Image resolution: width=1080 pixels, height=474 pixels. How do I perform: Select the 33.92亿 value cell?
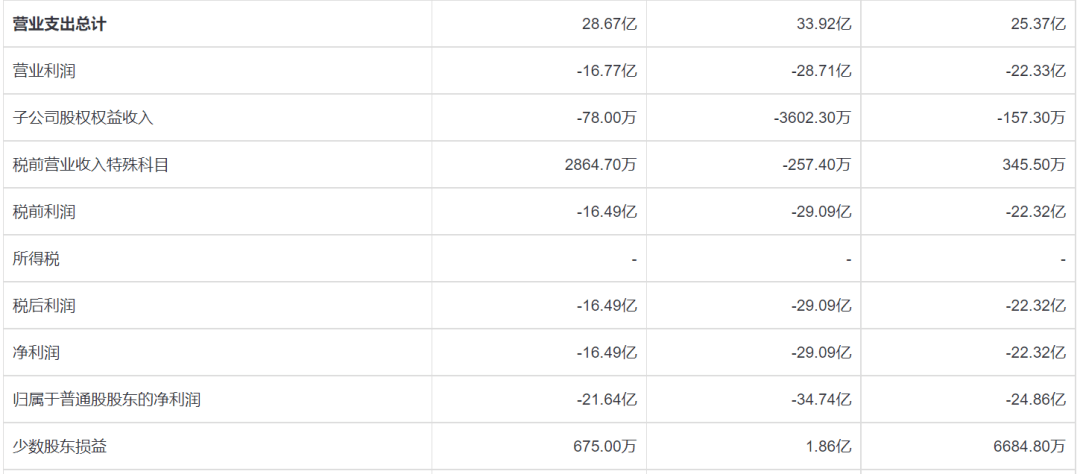click(822, 24)
